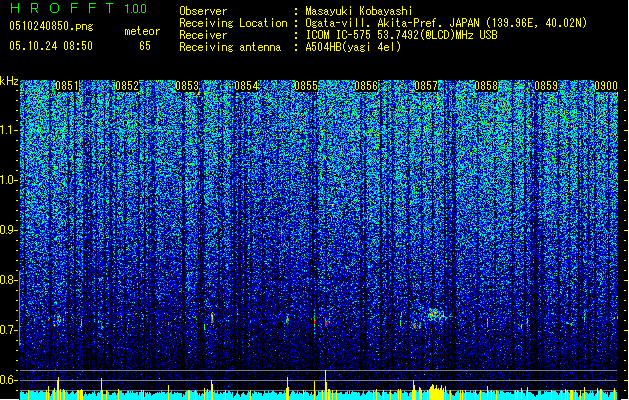
Task: Click the tallest yellow intensity spike near 0855
Action: [x=325, y=384]
